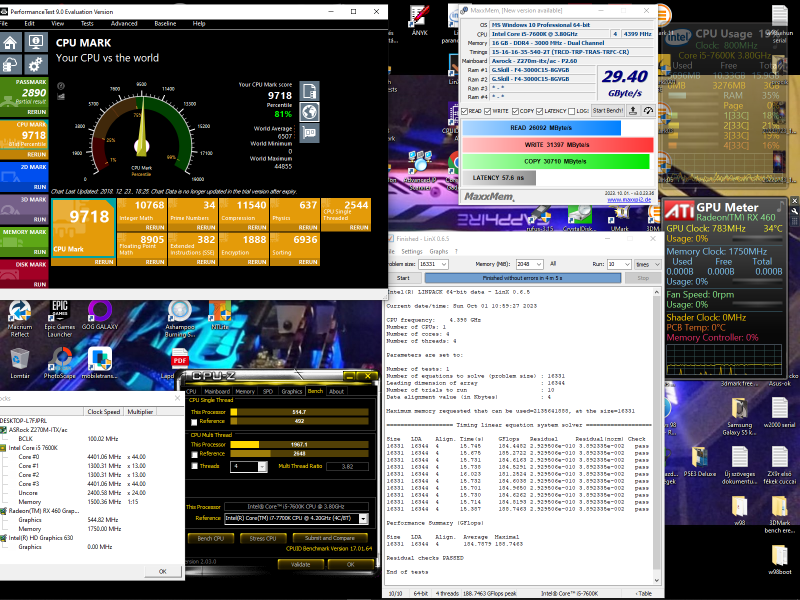The height and width of the screenshot is (600, 800).
Task: Click OK in the clocks window
Action: 162,571
